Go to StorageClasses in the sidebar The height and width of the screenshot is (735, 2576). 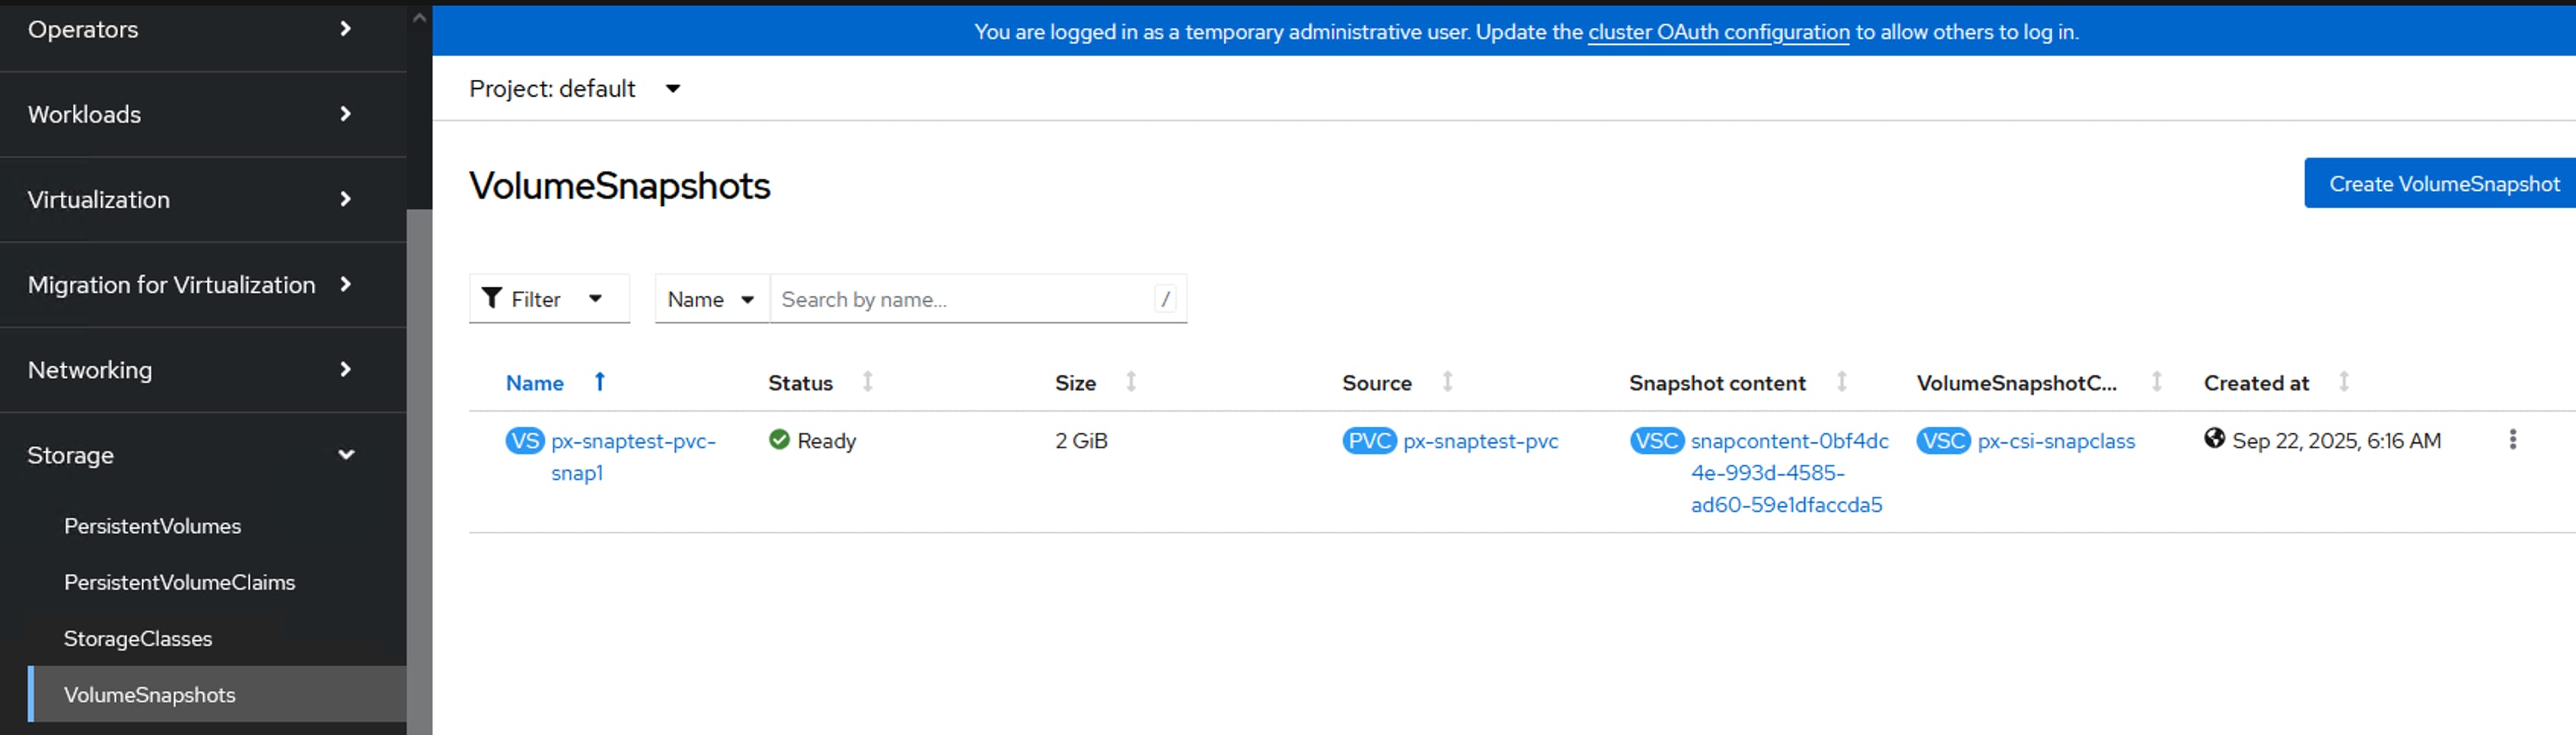[138, 638]
